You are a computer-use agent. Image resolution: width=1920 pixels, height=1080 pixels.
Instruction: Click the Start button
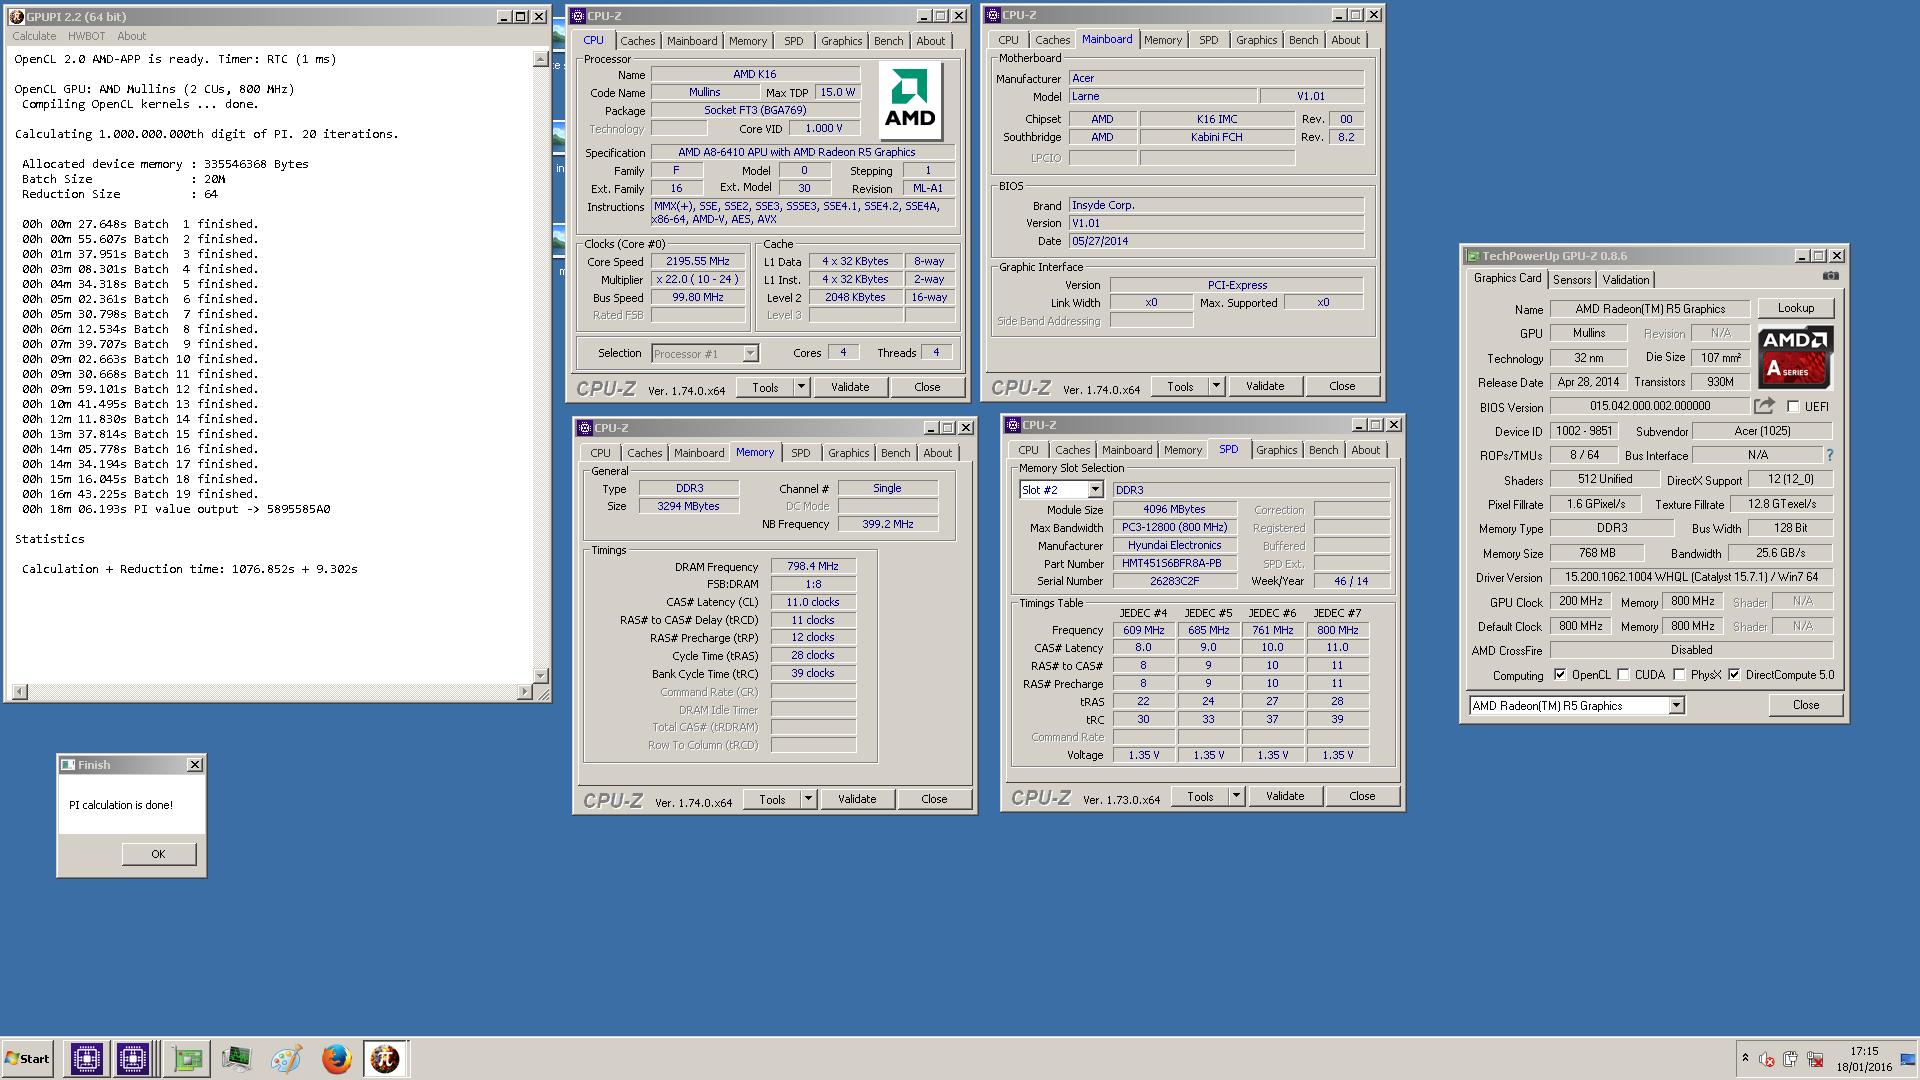click(27, 1059)
